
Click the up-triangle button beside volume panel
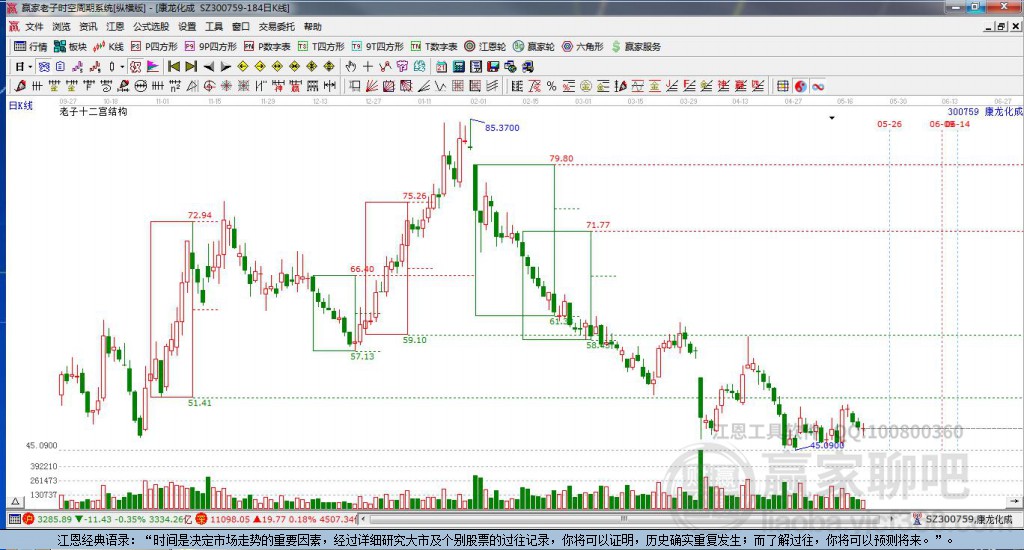tap(16, 502)
